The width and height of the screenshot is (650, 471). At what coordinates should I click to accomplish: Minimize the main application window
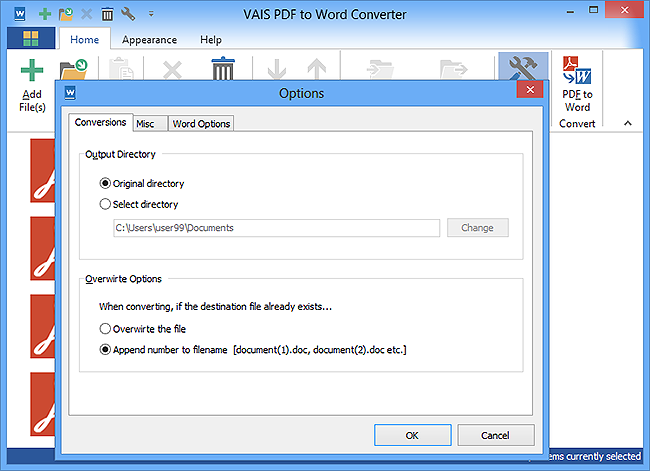(570, 11)
